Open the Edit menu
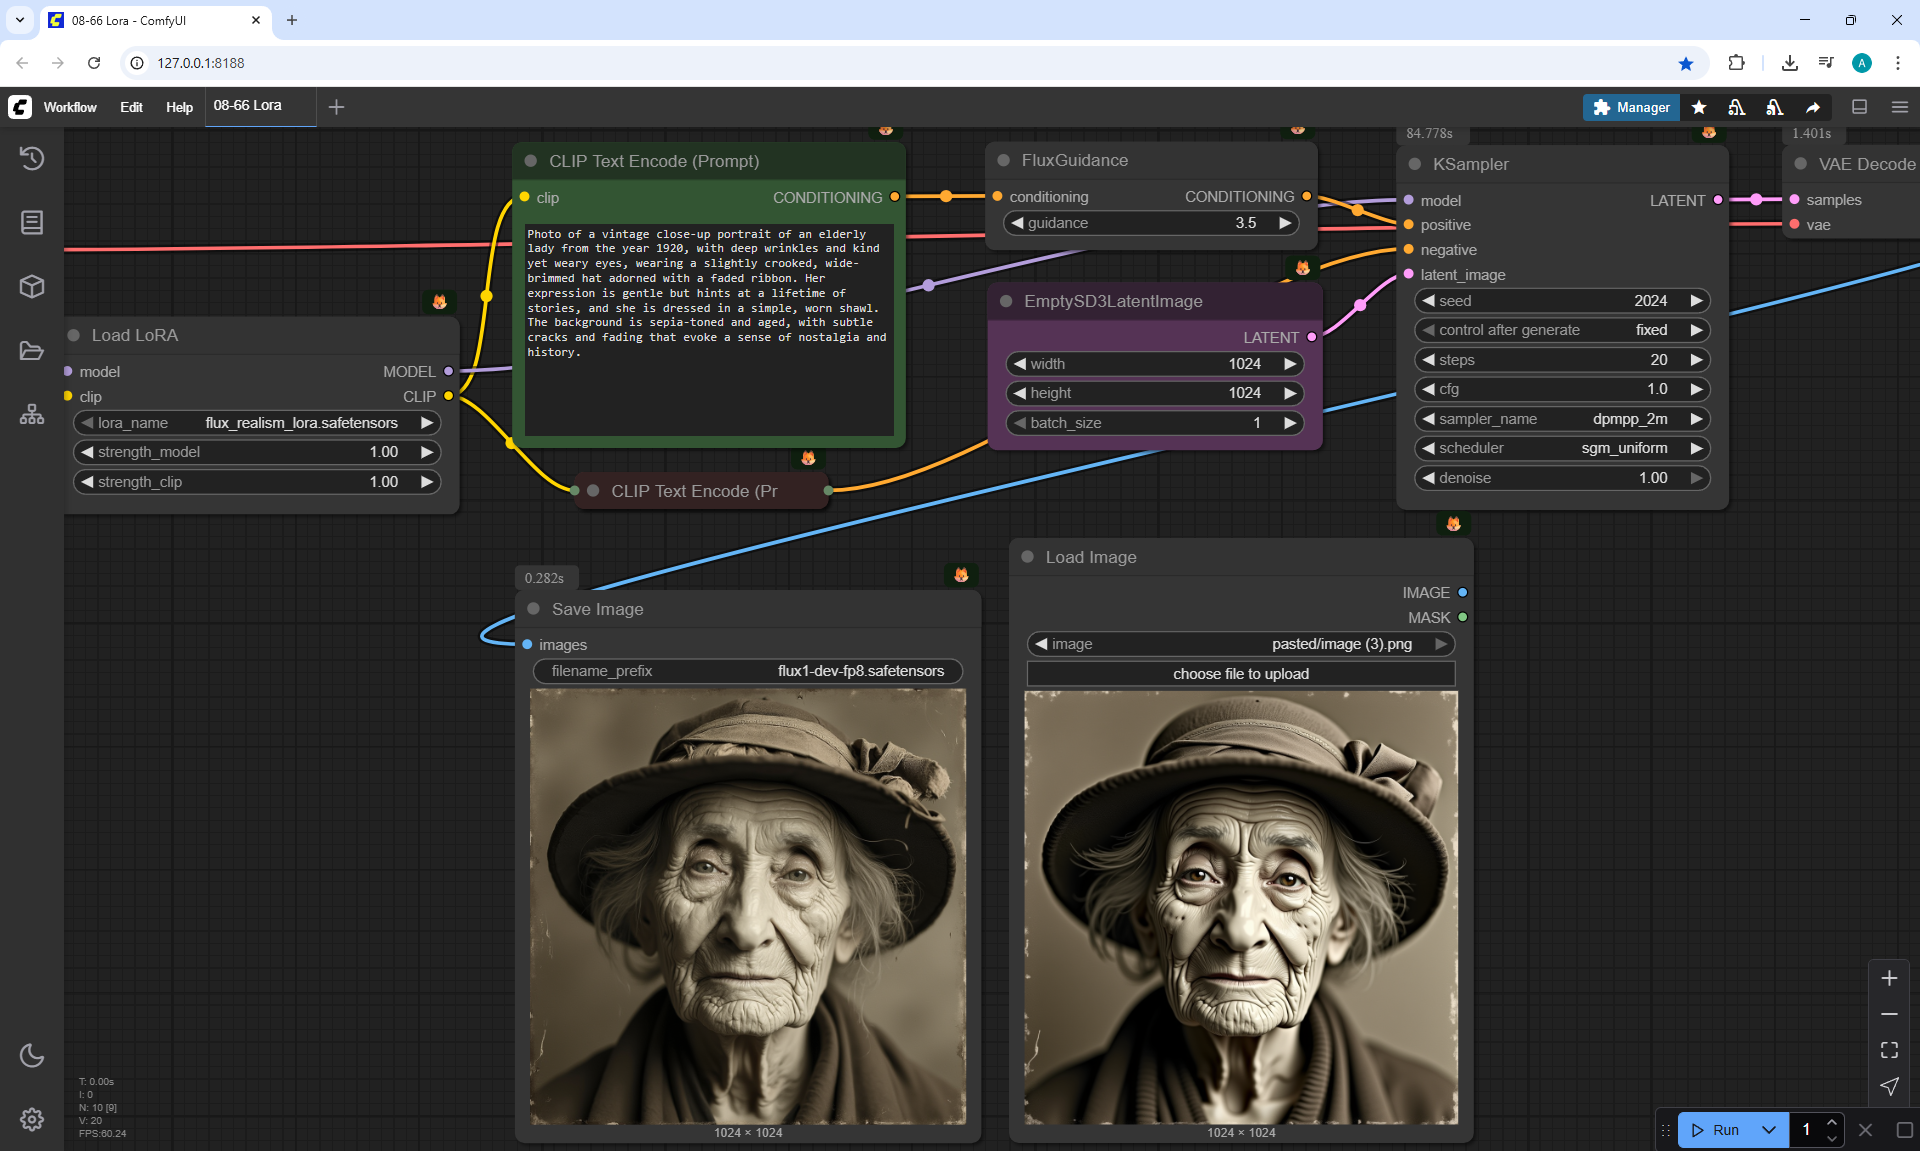The height and width of the screenshot is (1151, 1920). 131,107
